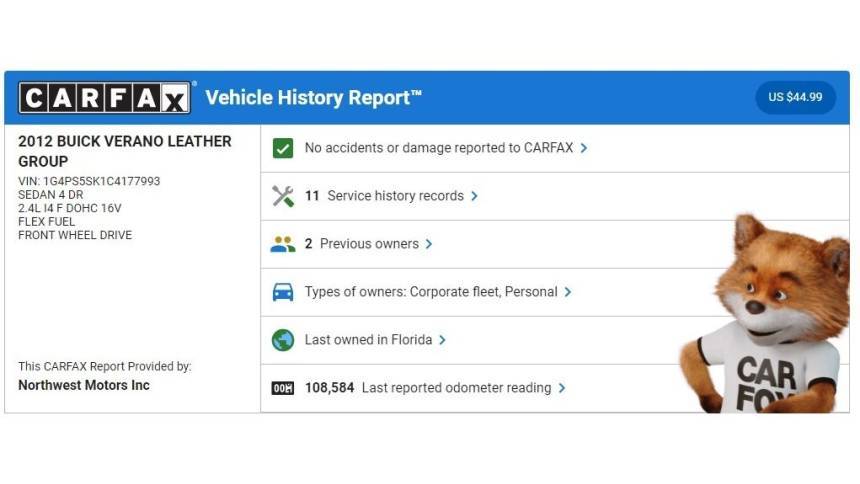Click the green checkmark no-accidents icon

point(283,148)
